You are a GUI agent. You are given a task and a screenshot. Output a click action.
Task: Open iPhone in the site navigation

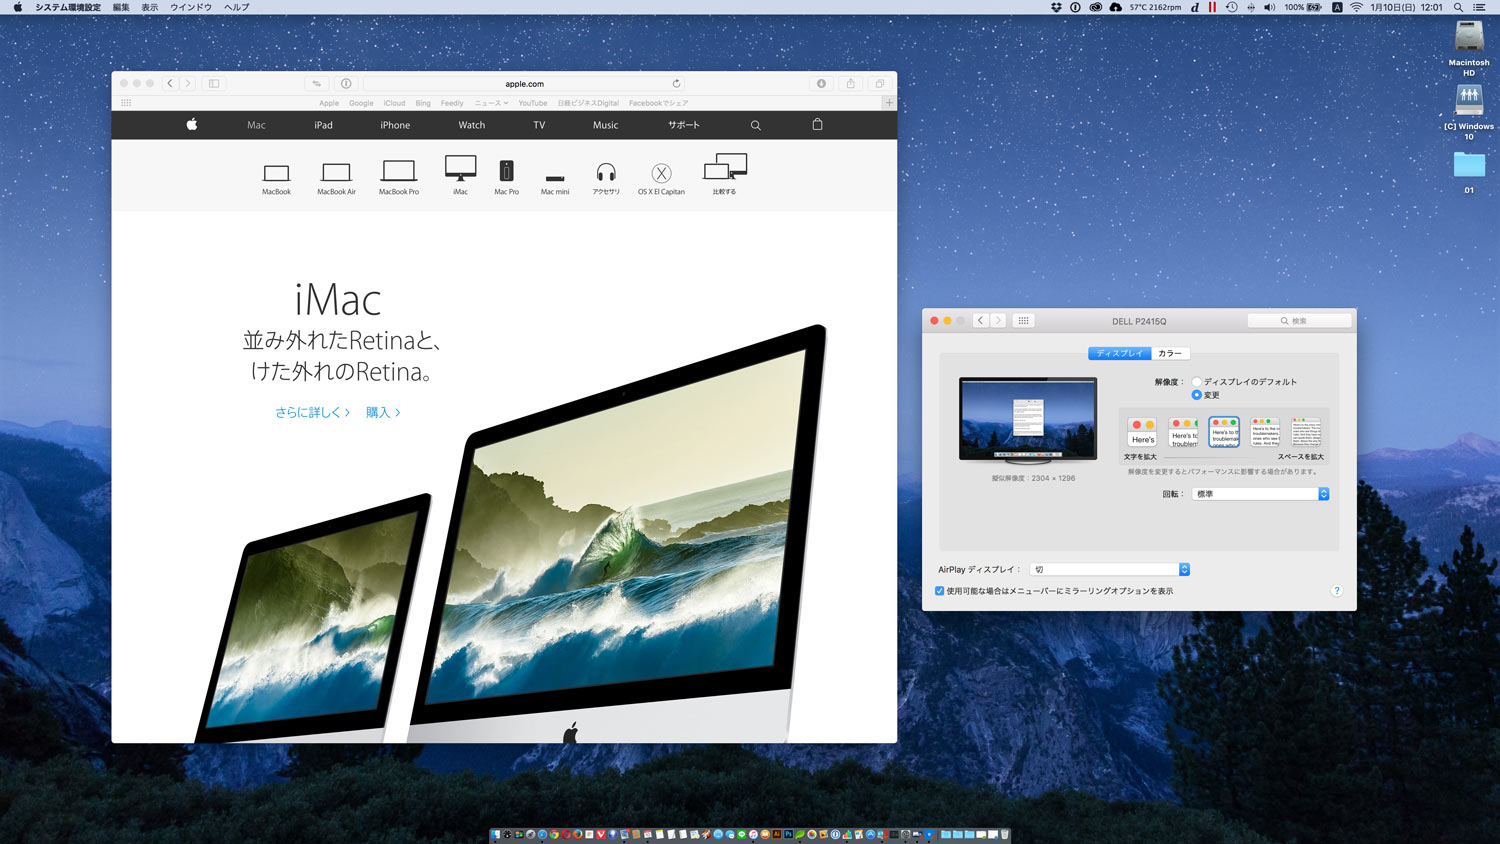(x=395, y=125)
